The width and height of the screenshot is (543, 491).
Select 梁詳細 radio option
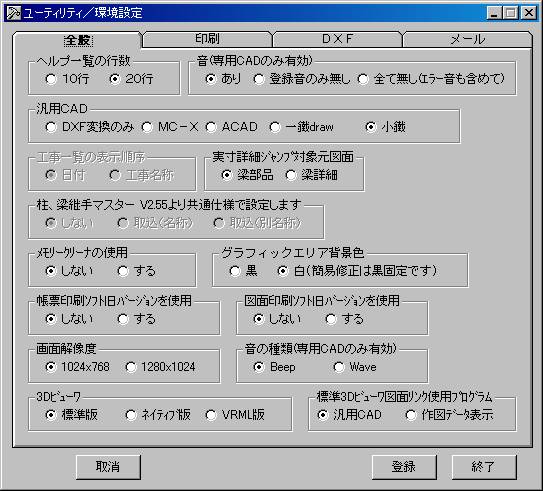312,175
